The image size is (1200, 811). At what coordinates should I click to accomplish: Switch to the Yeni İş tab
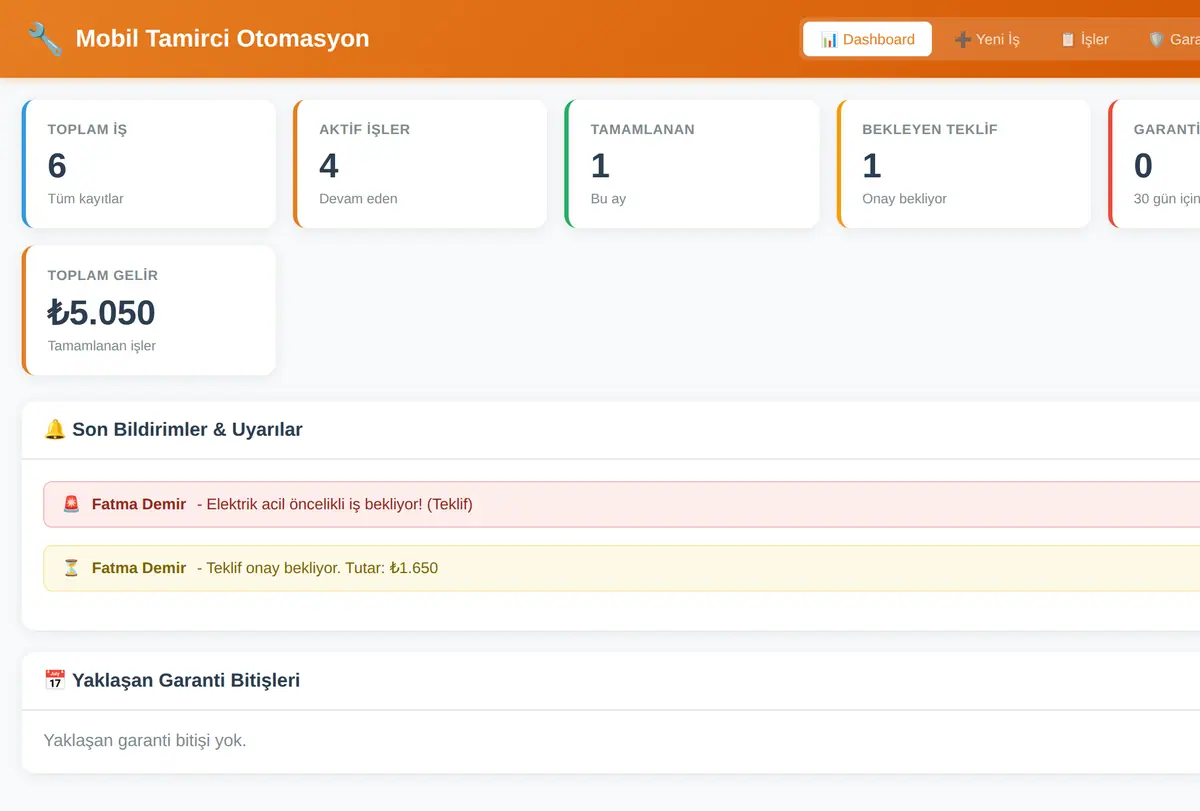987,39
